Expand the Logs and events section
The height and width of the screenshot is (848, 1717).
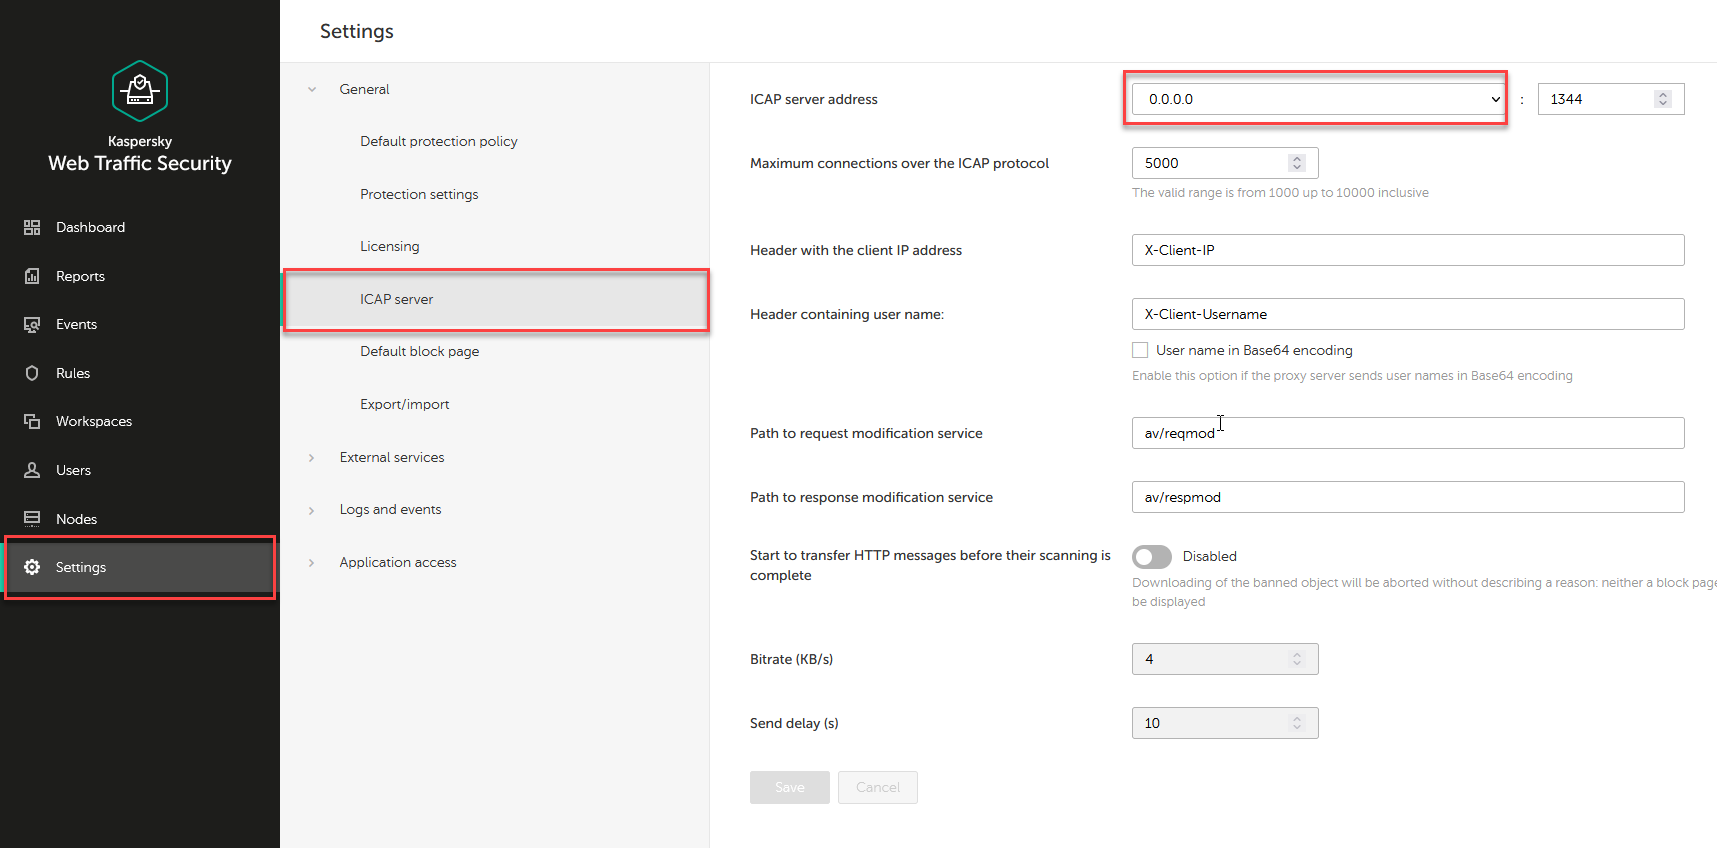click(312, 510)
